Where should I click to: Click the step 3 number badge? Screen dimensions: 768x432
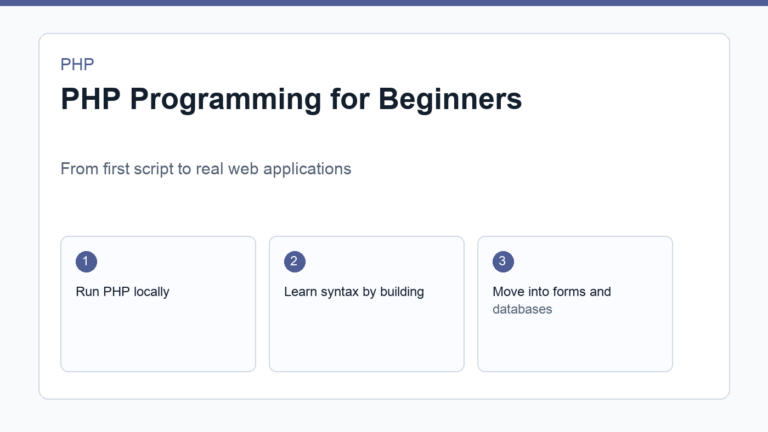pos(503,262)
